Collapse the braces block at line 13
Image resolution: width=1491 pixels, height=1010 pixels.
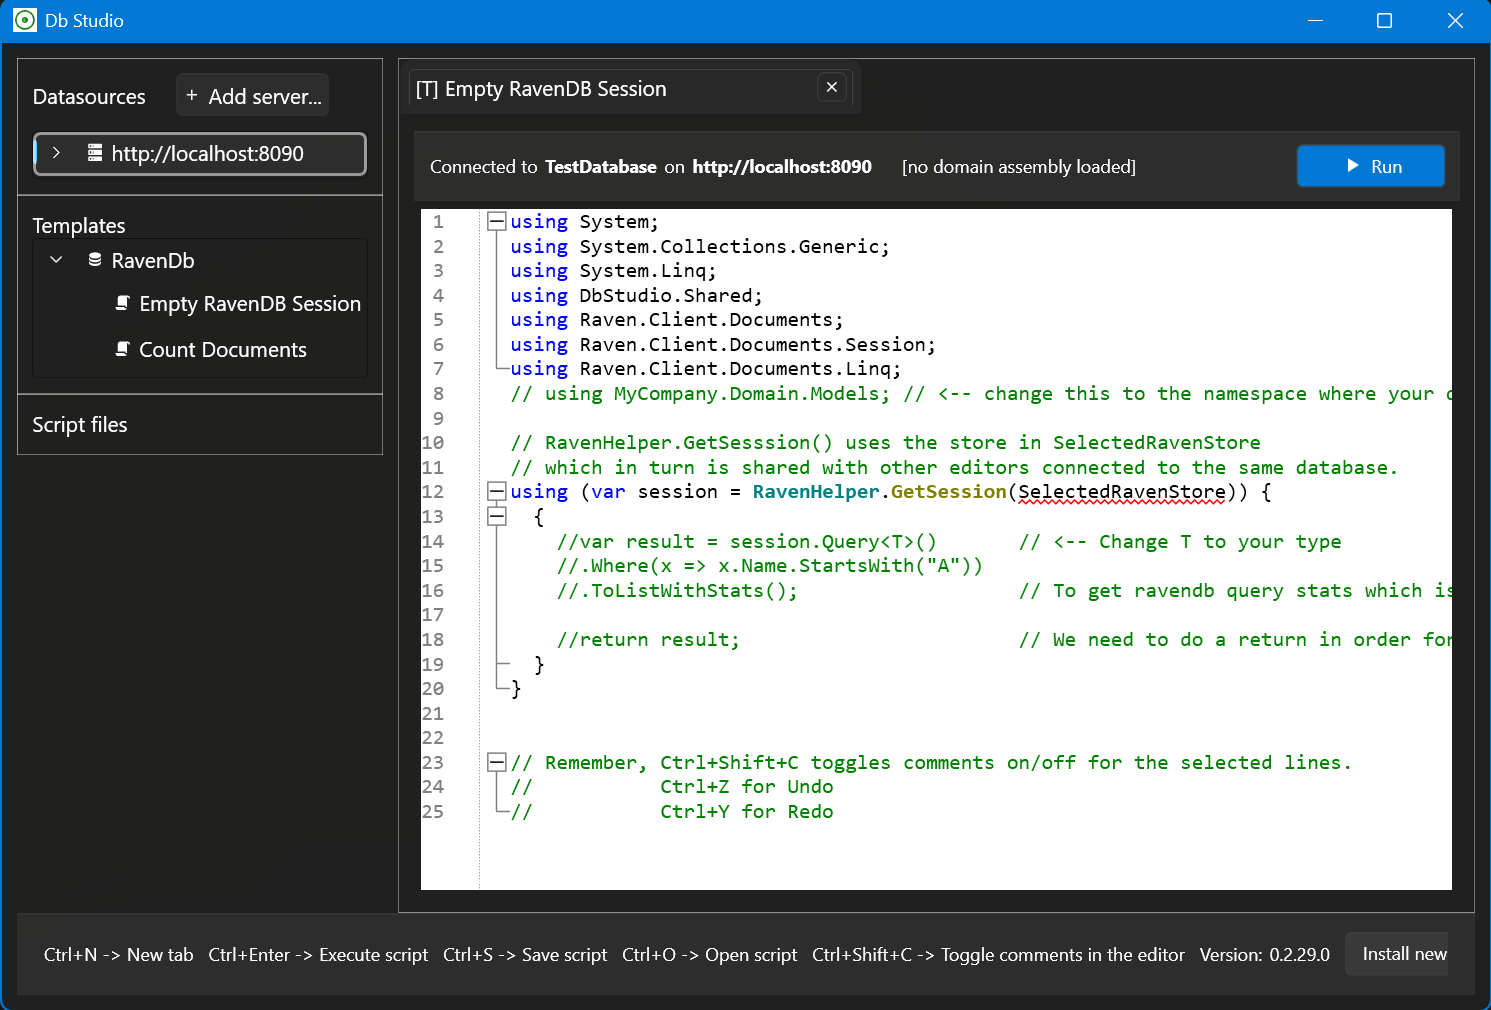point(496,517)
